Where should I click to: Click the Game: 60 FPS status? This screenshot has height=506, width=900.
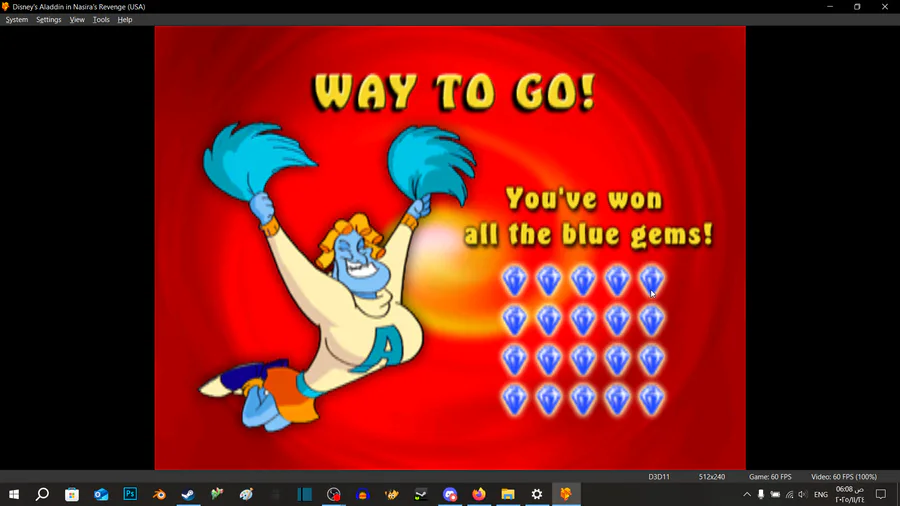[x=770, y=477]
